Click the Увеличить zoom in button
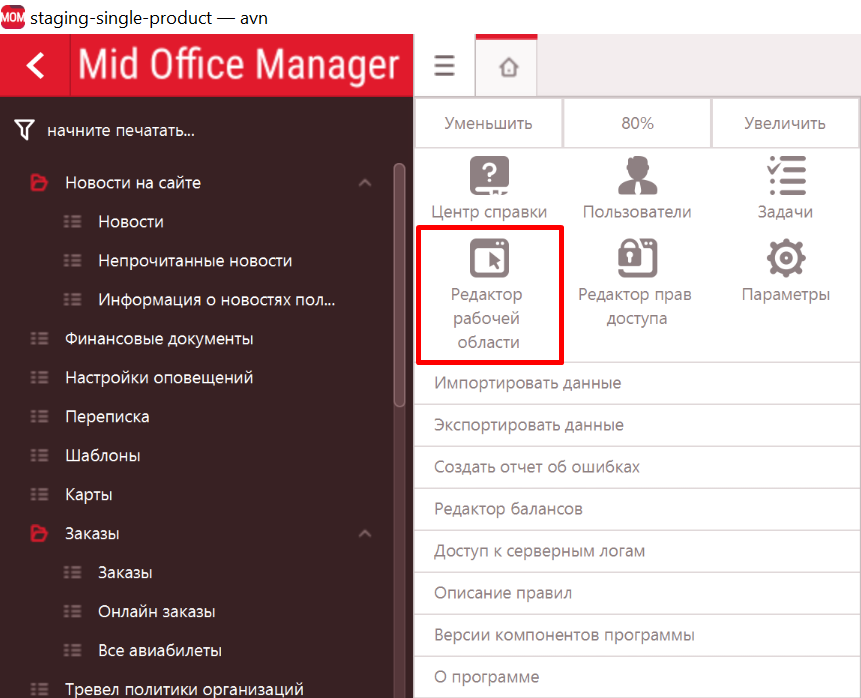 [x=784, y=124]
